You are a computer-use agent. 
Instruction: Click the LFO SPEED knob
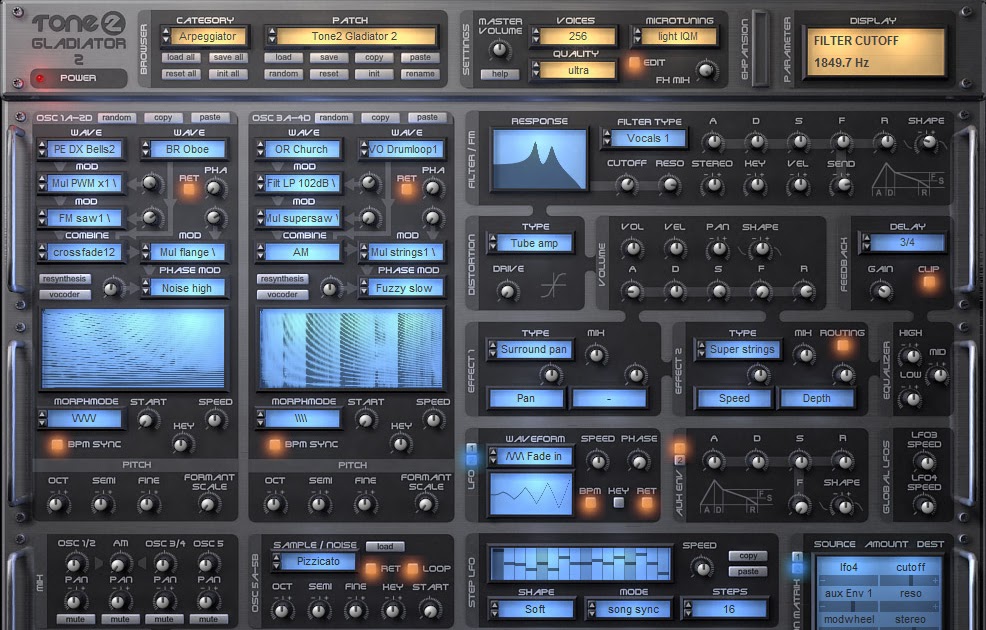click(597, 461)
